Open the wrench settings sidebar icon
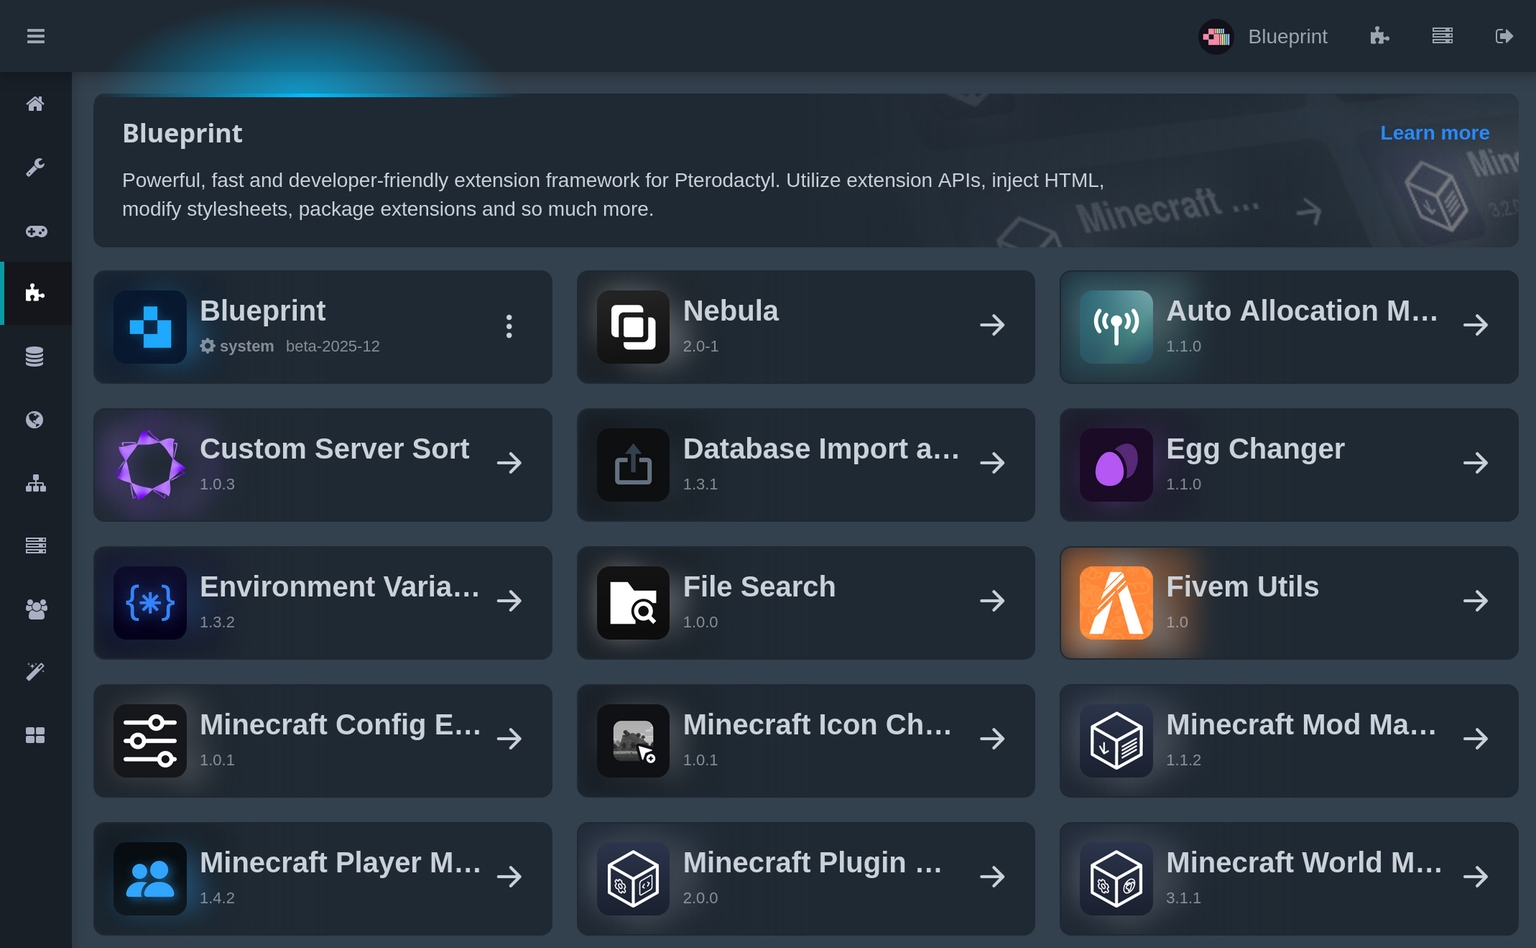Viewport: 1536px width, 948px height. pos(35,167)
